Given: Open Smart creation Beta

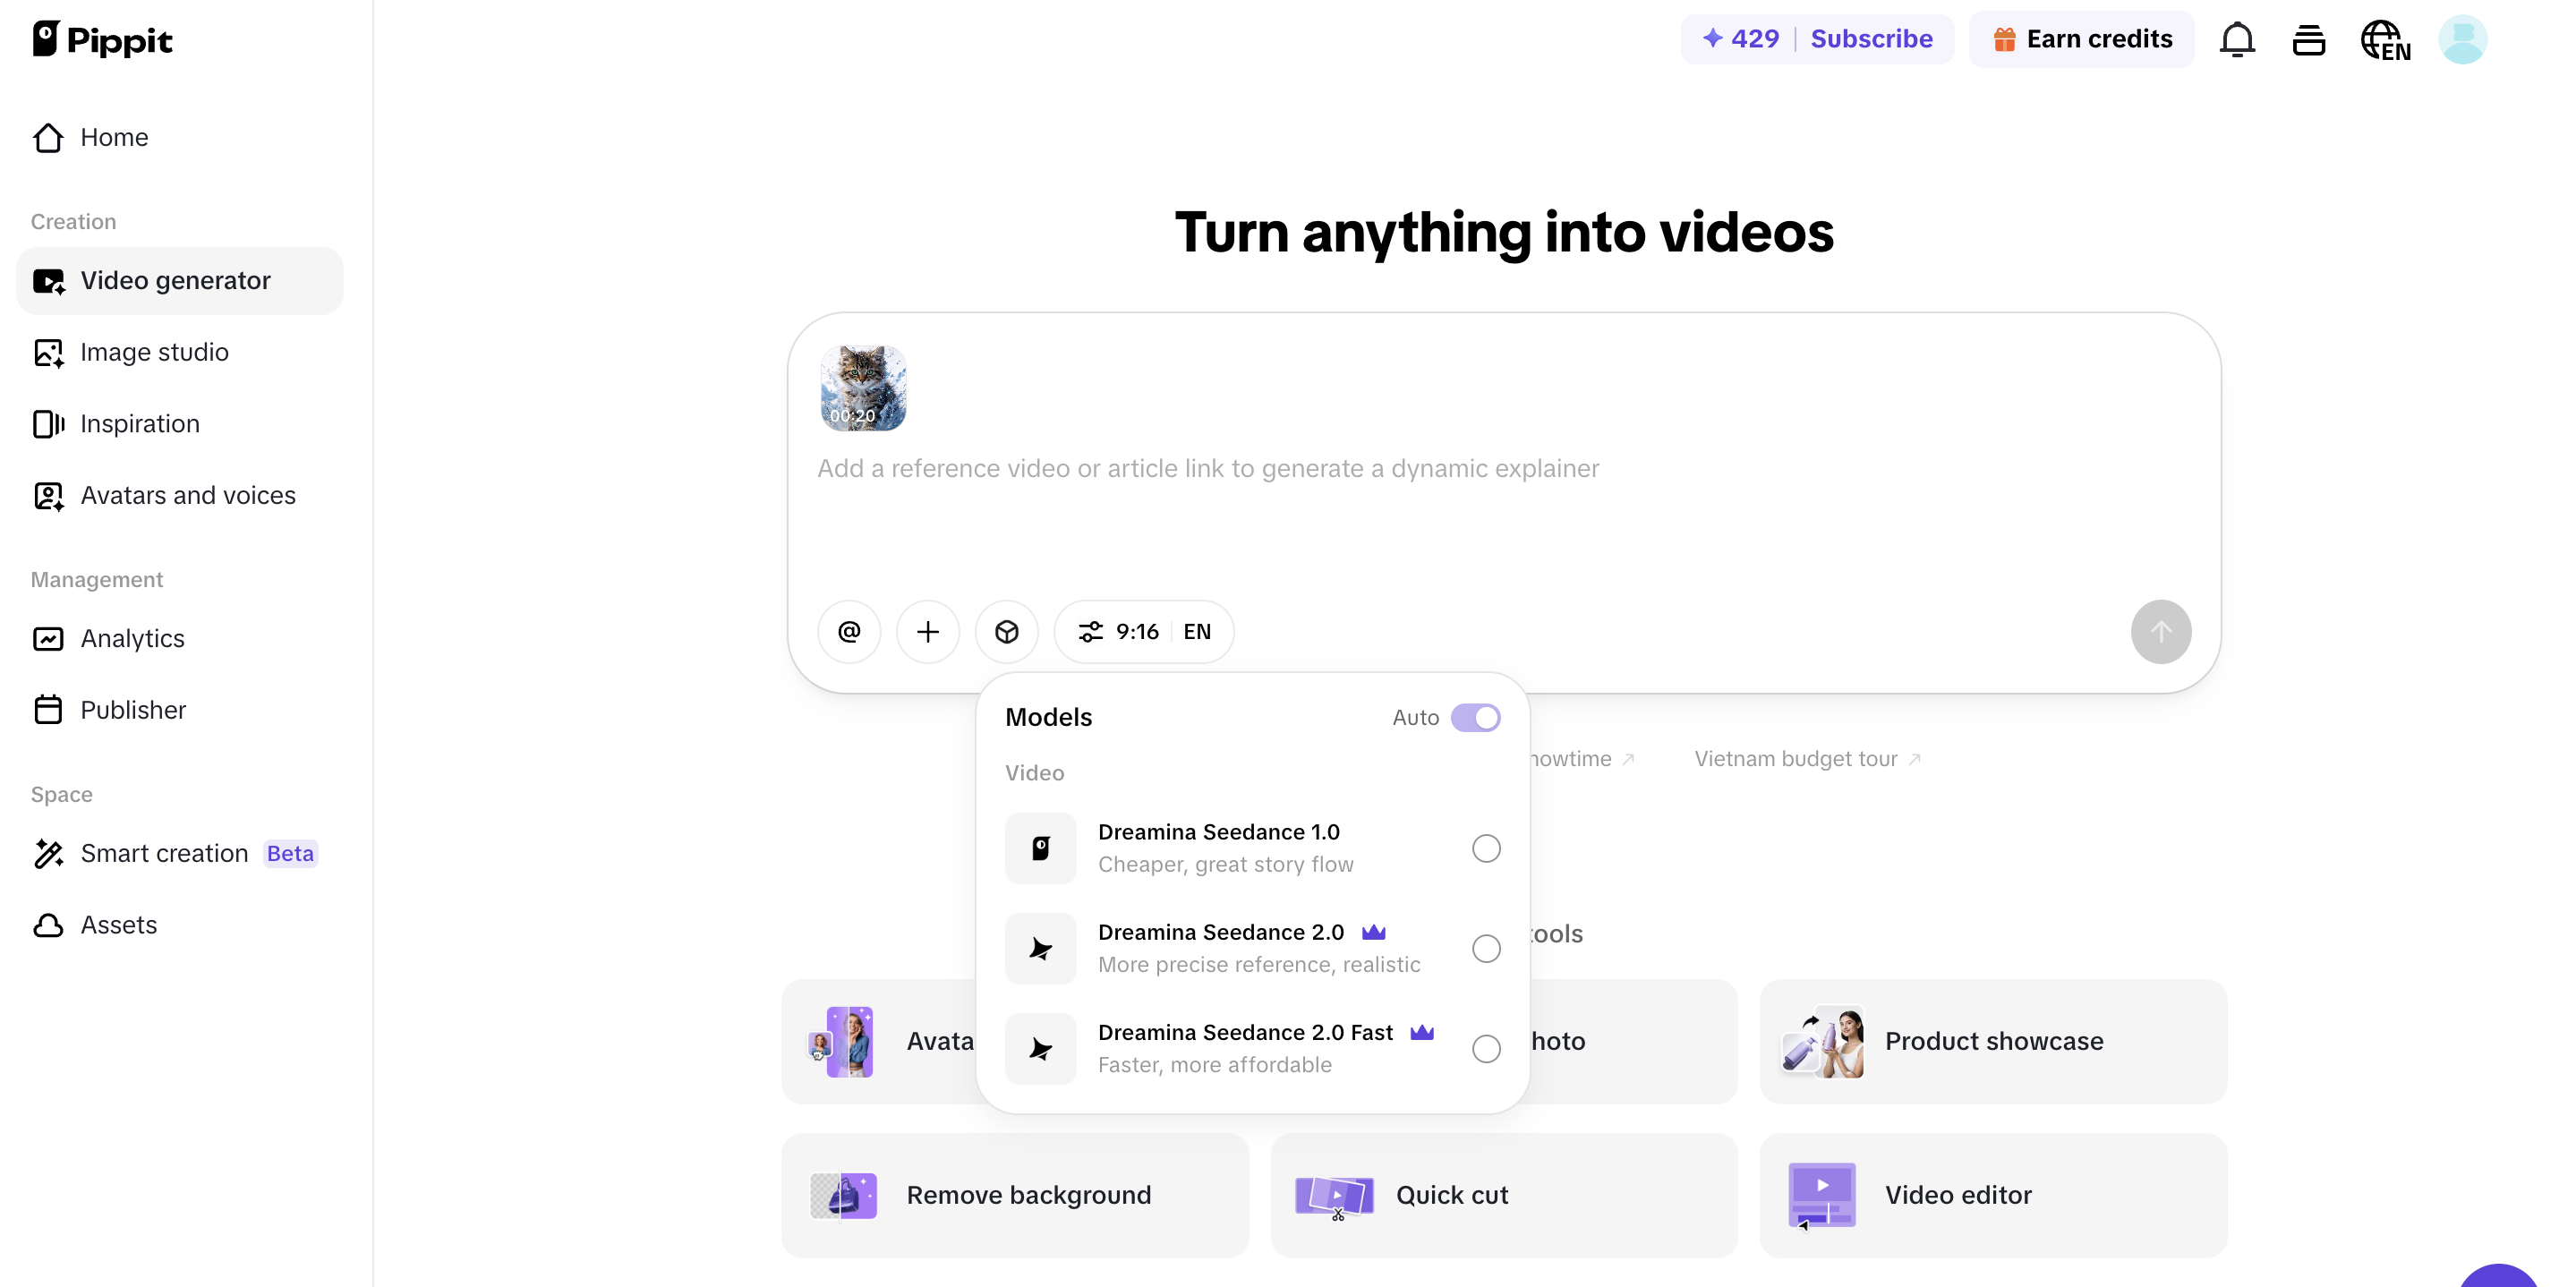Looking at the screenshot, I should pos(180,853).
